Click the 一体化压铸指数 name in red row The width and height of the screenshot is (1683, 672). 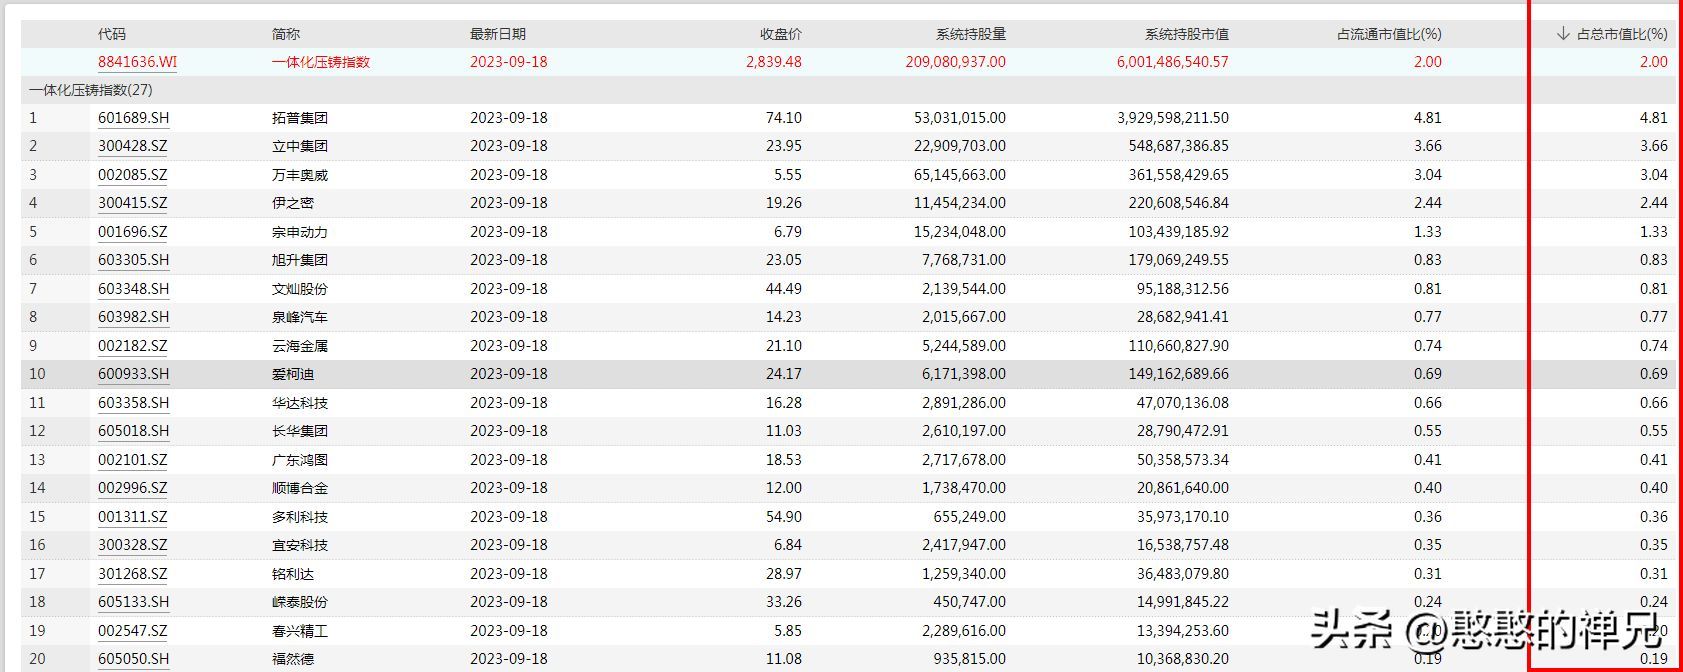320,62
